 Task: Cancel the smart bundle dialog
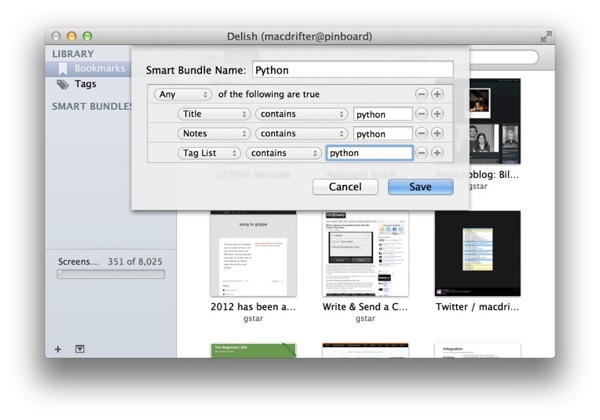pyautogui.click(x=345, y=187)
